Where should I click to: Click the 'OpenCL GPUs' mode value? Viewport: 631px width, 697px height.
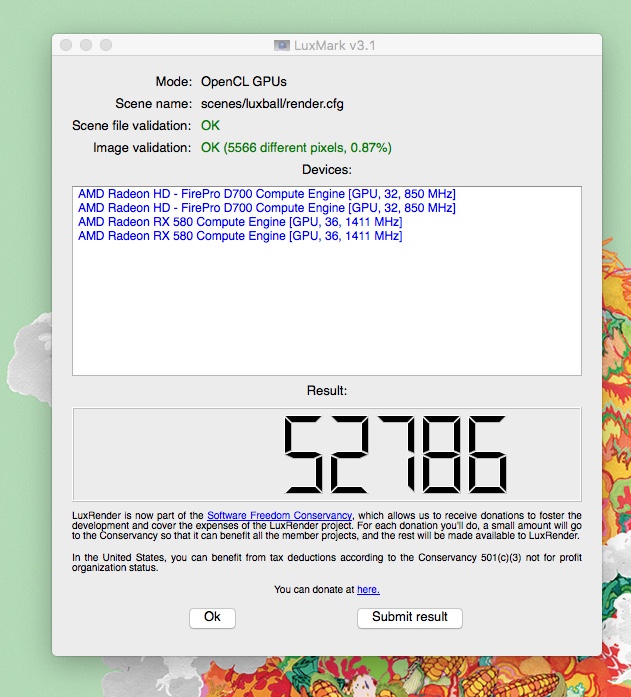click(x=244, y=82)
